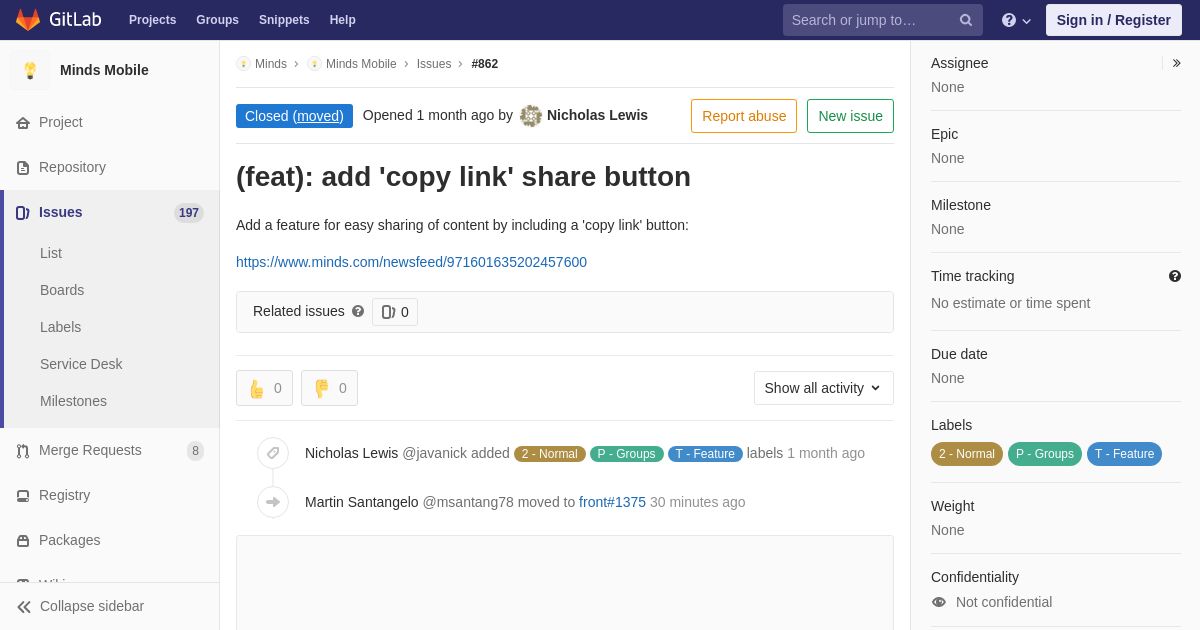
Task: Open Milestones page
Action: (x=73, y=401)
